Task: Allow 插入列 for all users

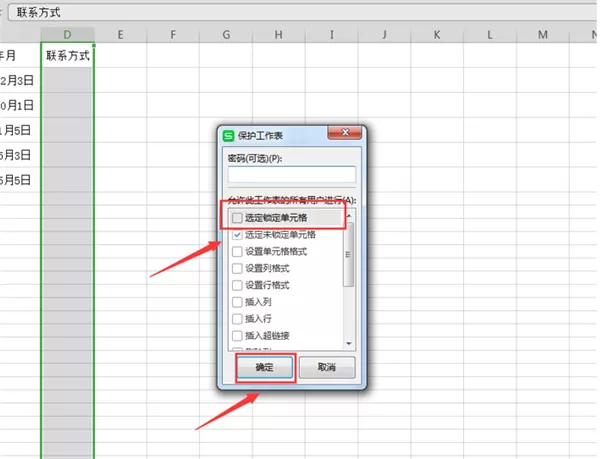Action: tap(237, 302)
